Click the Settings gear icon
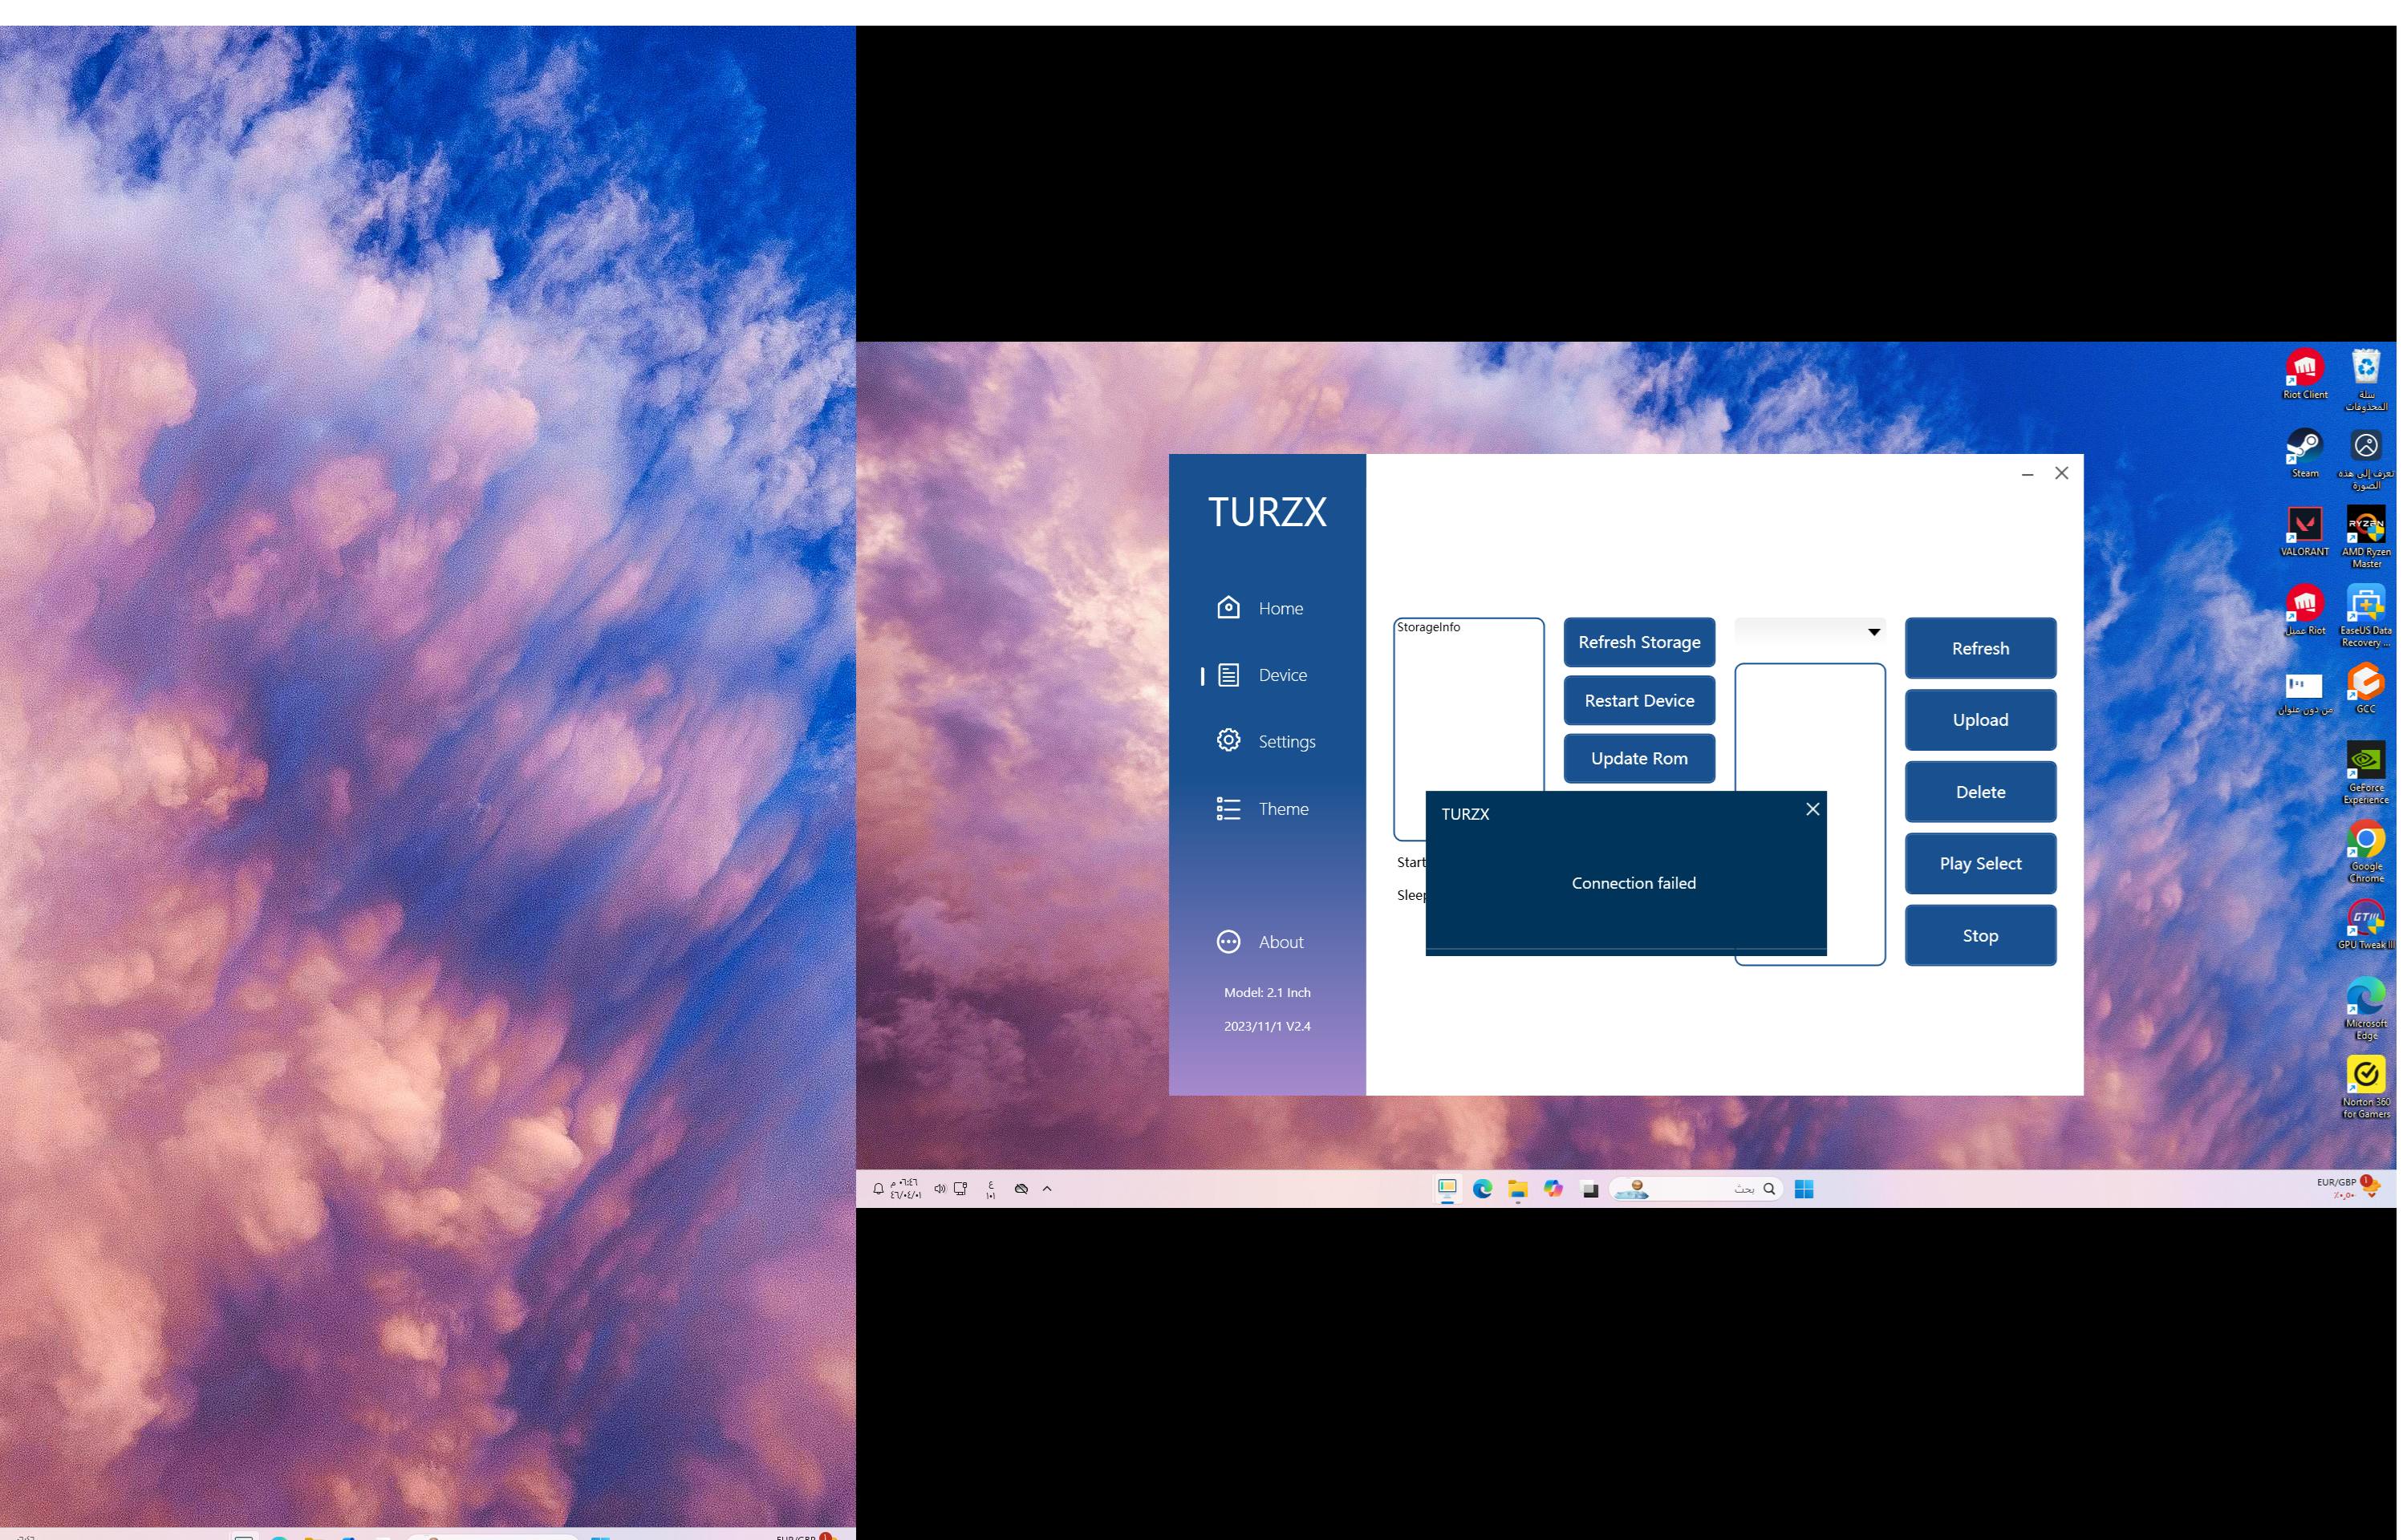Image resolution: width=2407 pixels, height=1540 pixels. pos(1228,740)
